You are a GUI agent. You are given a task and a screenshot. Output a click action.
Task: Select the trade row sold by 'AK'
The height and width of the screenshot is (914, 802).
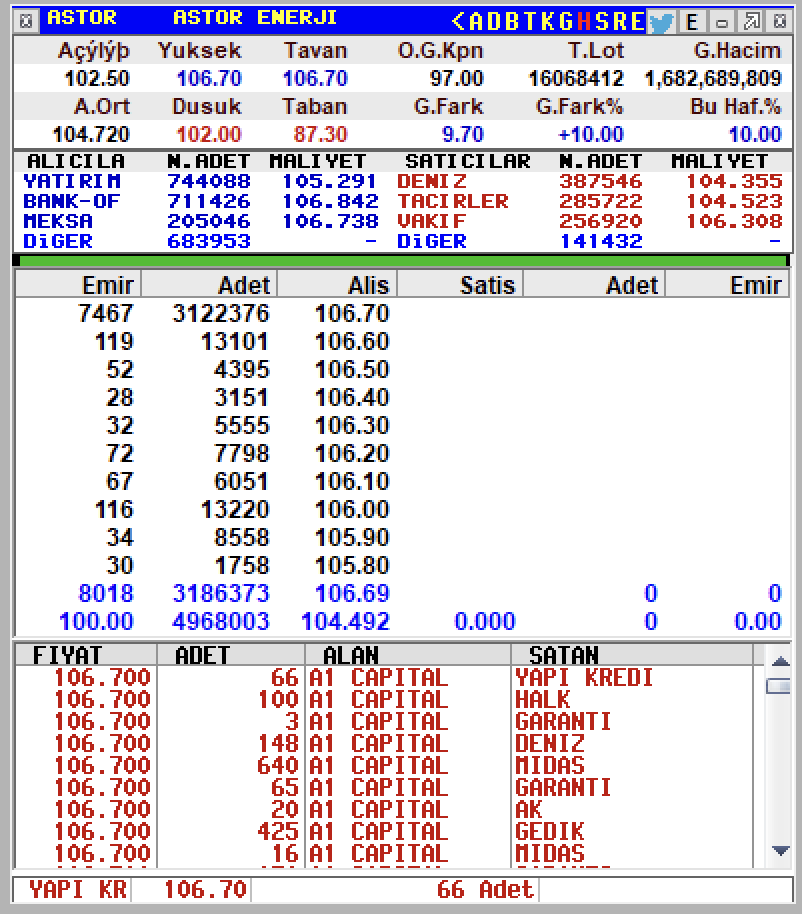(x=385, y=809)
